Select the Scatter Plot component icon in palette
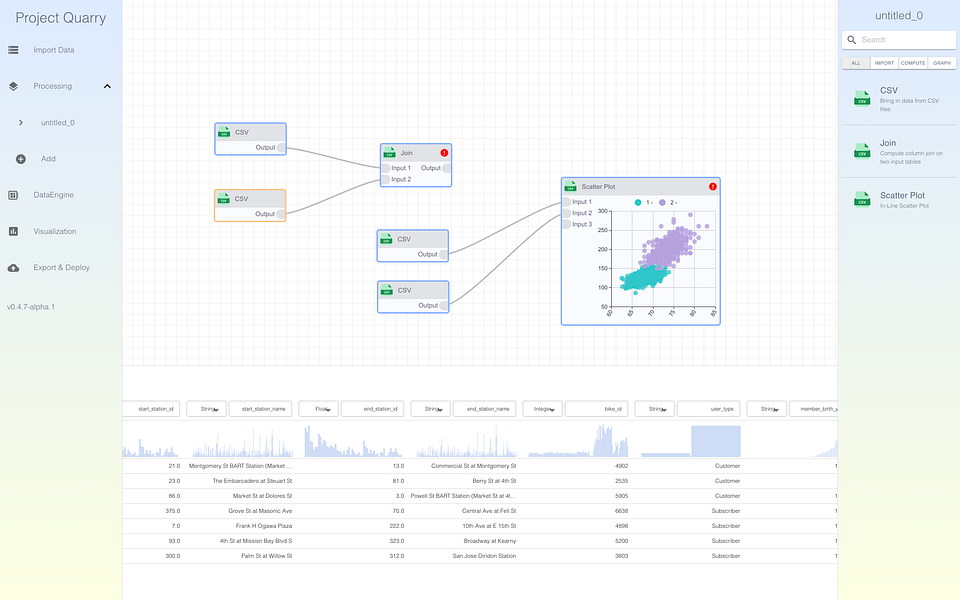Screen dimensions: 960x600 pos(862,200)
